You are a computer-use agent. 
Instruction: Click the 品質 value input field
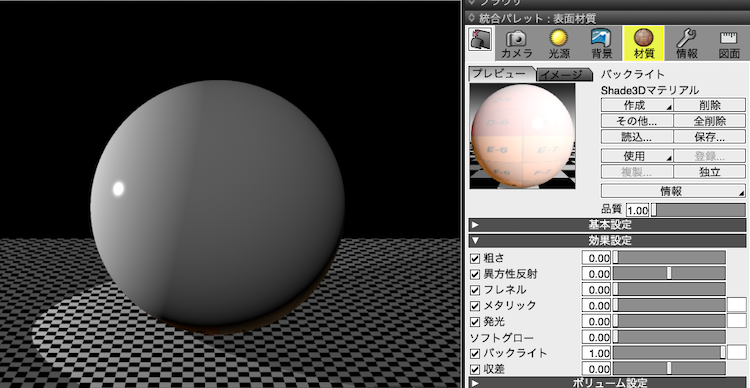pos(637,210)
